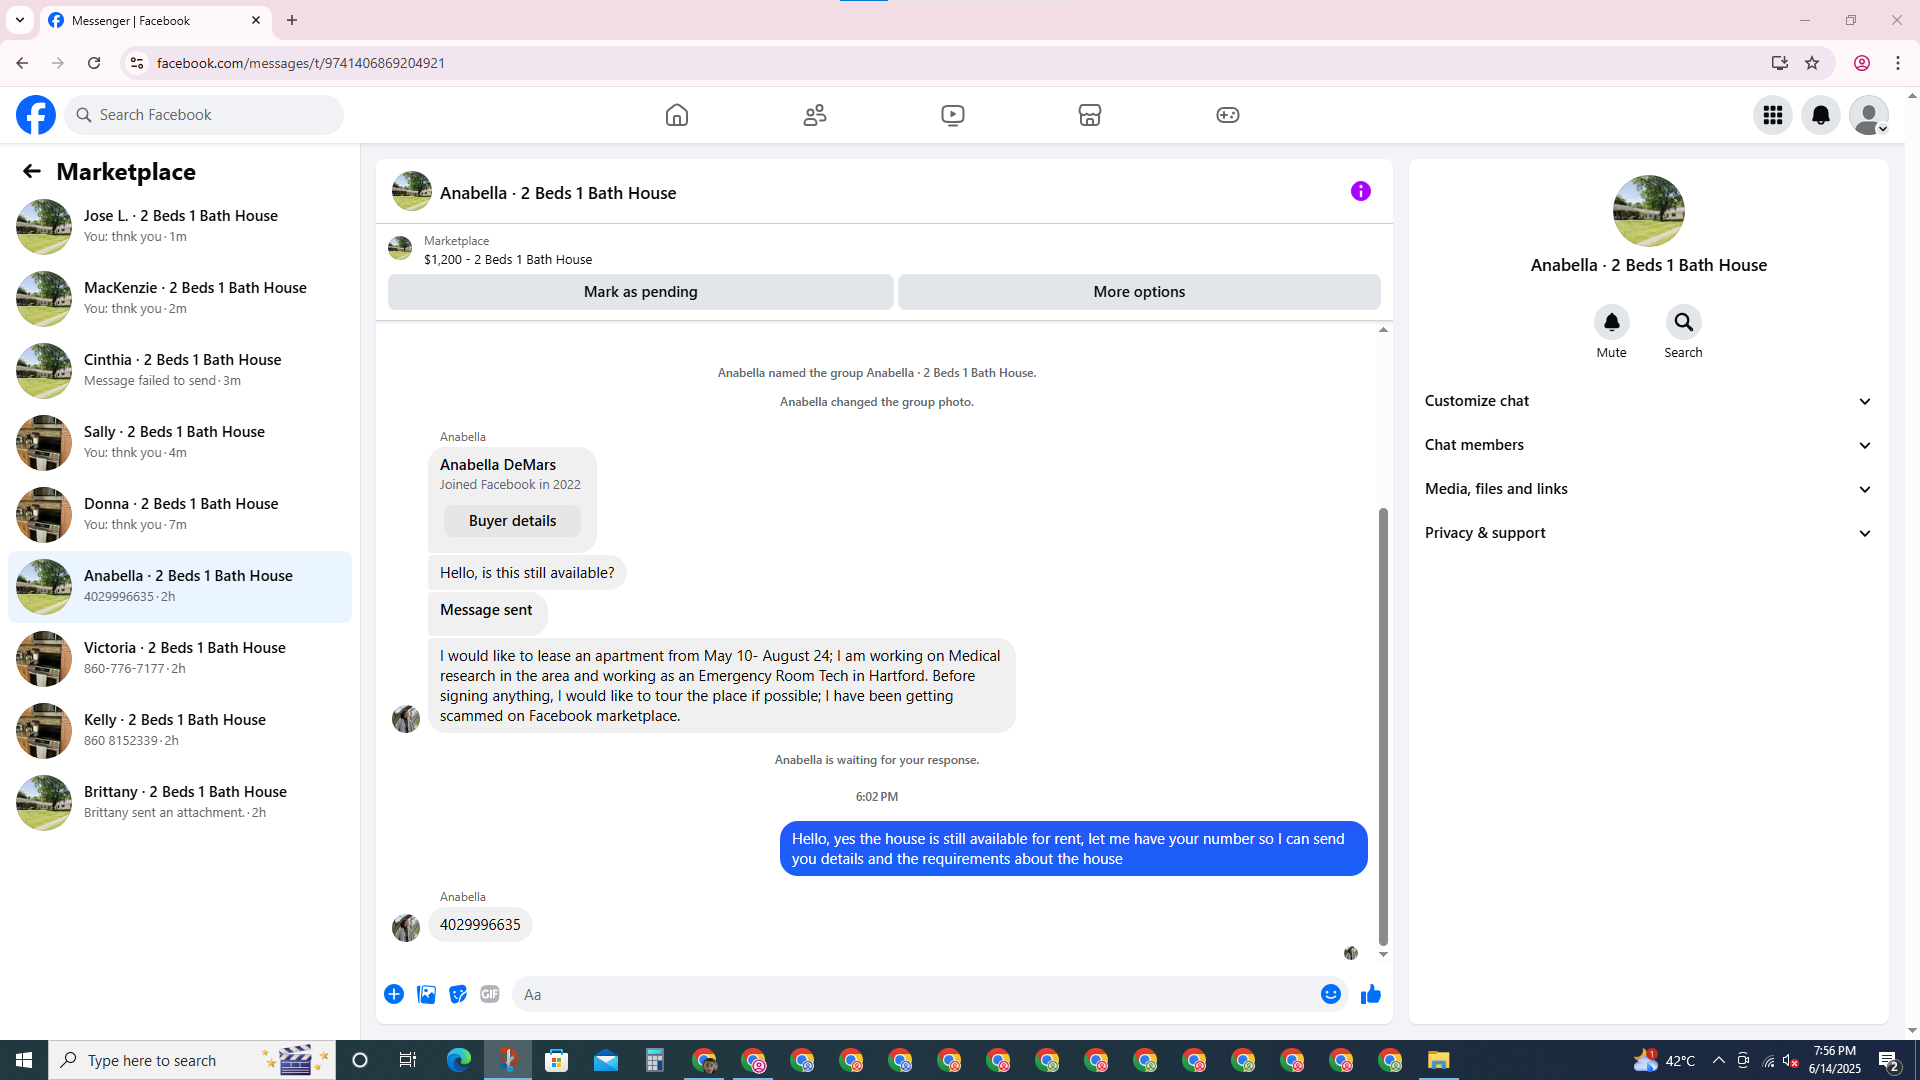The image size is (1920, 1080).
Task: Open Buyer details for Anabella DeMars
Action: click(512, 521)
